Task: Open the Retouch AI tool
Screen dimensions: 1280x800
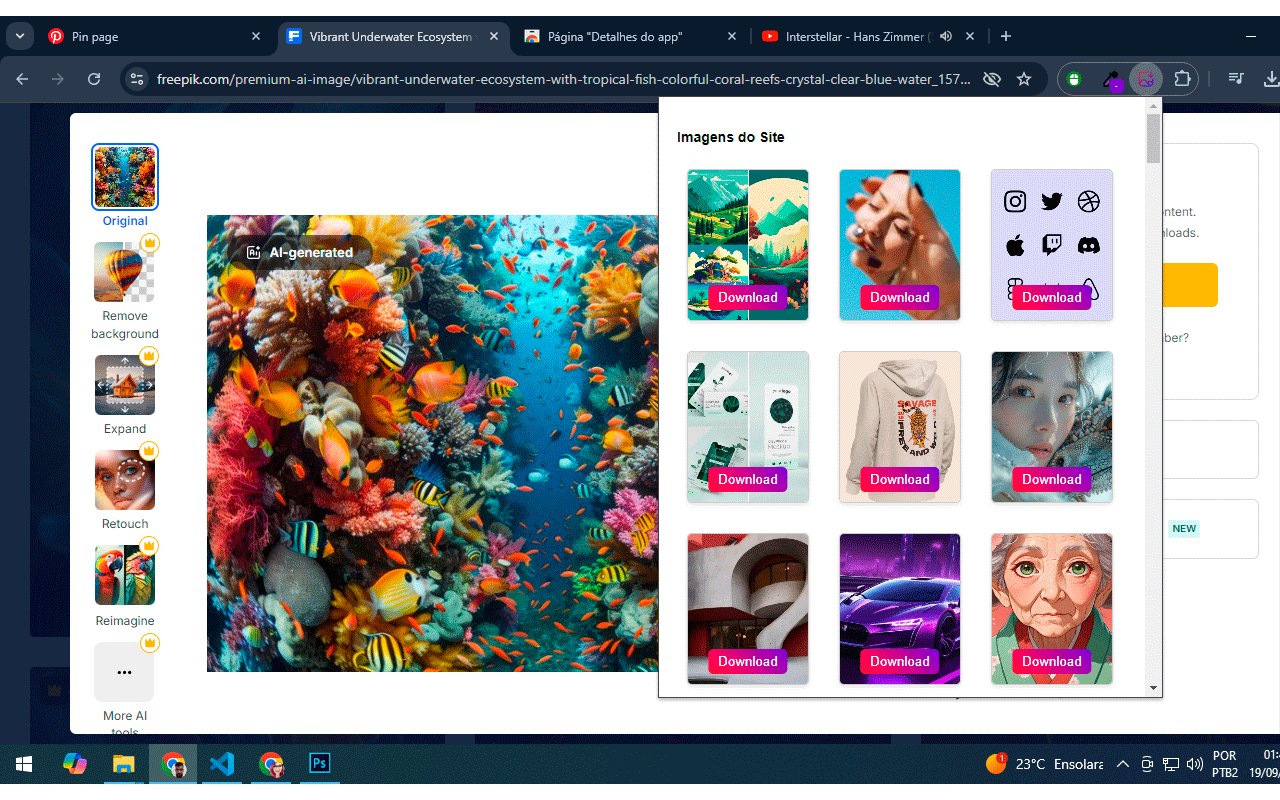Action: [124, 479]
